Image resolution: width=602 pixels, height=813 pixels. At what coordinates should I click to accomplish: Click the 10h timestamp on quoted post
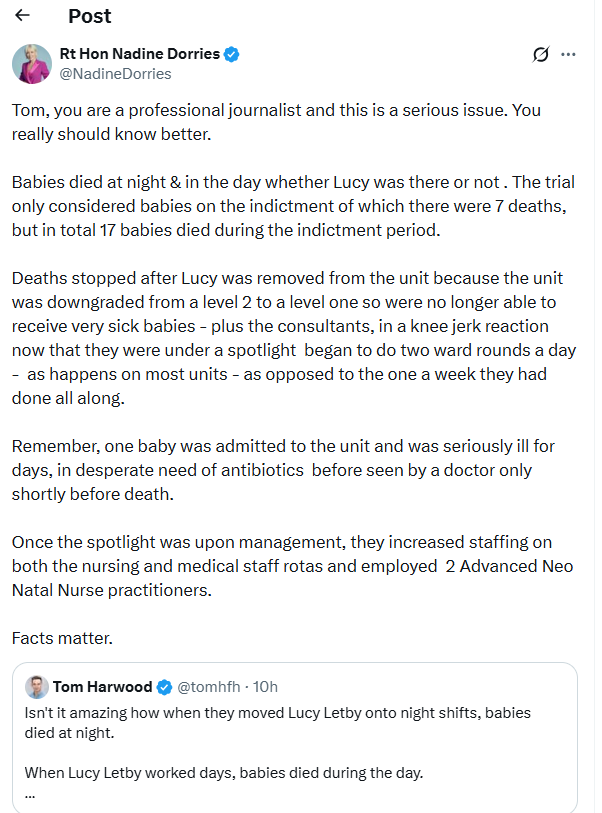(265, 687)
